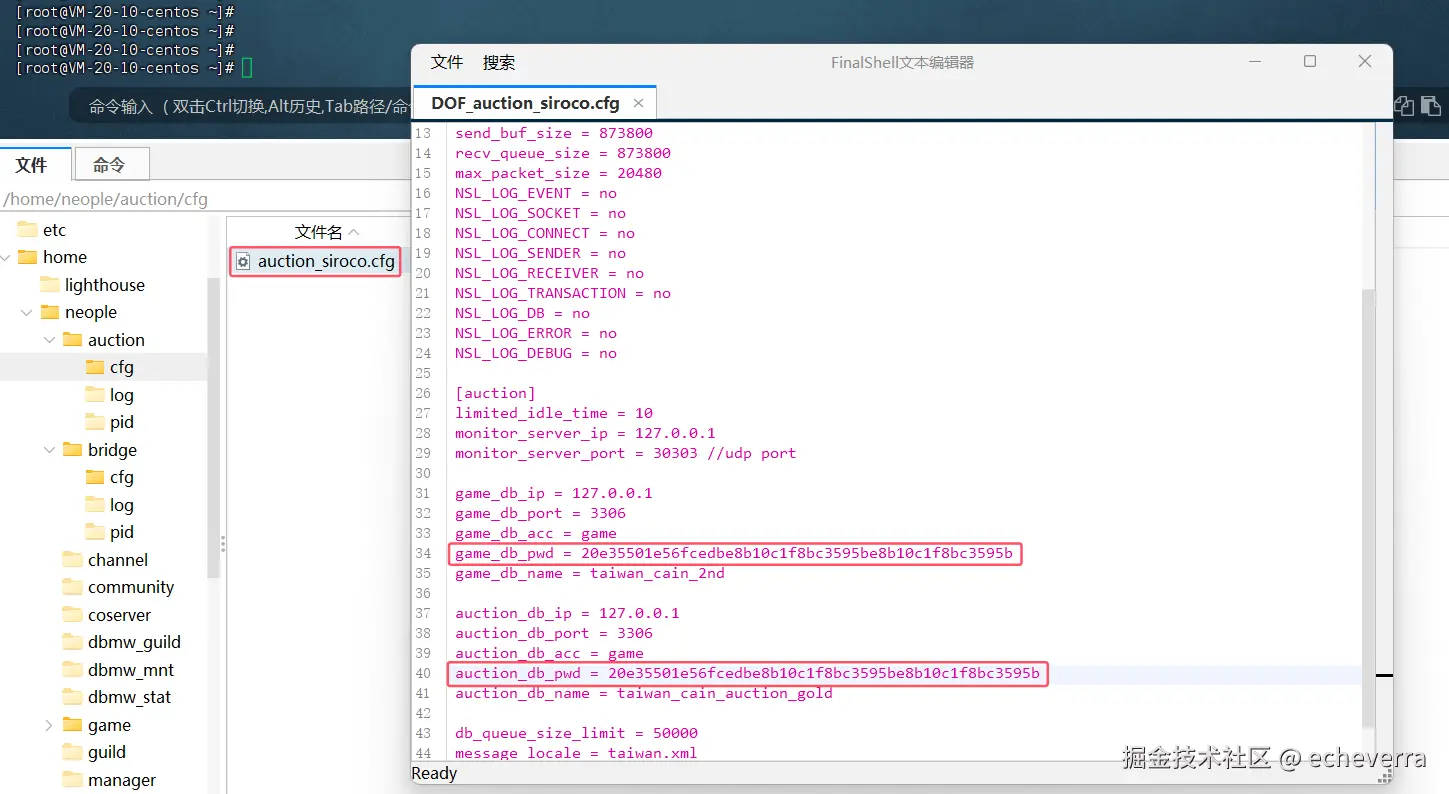Click line 34 game_db_pwd text
Image resolution: width=1449 pixels, height=794 pixels.
click(x=734, y=553)
